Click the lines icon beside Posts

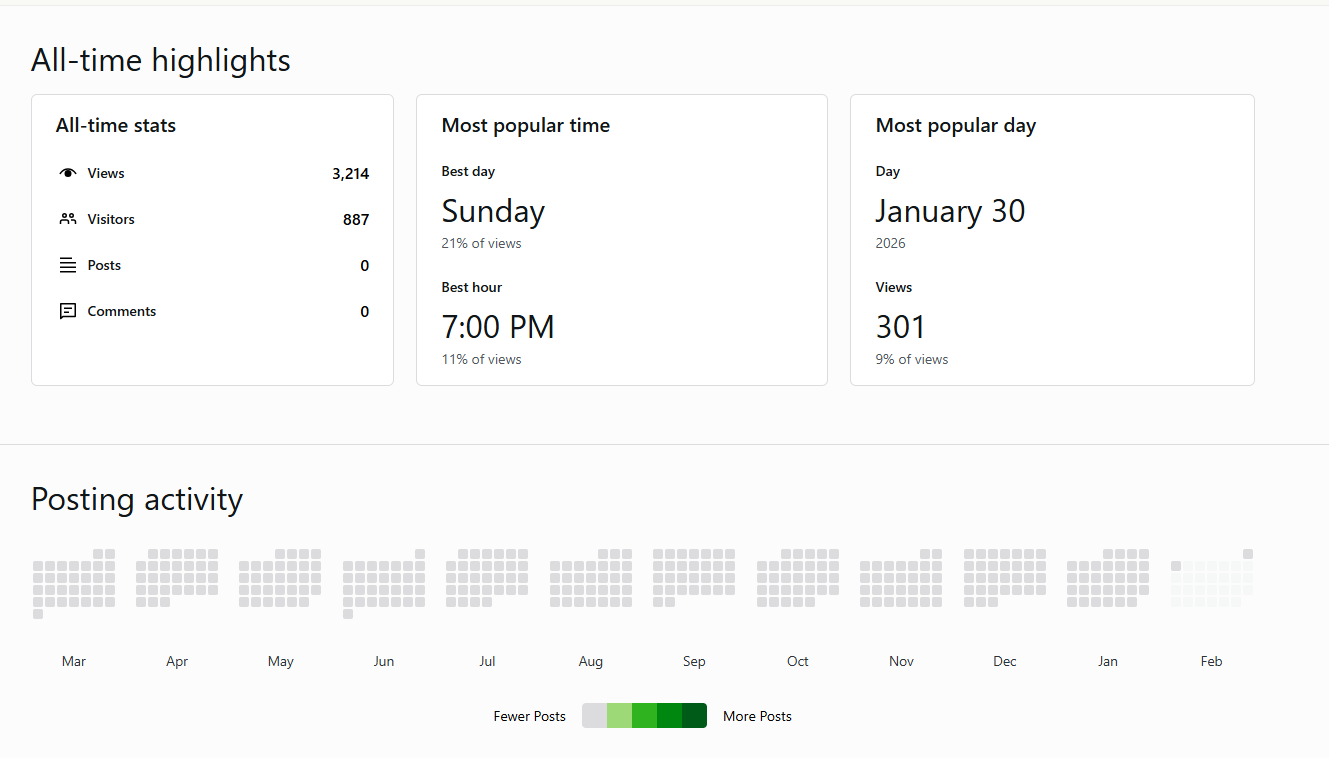[x=68, y=265]
